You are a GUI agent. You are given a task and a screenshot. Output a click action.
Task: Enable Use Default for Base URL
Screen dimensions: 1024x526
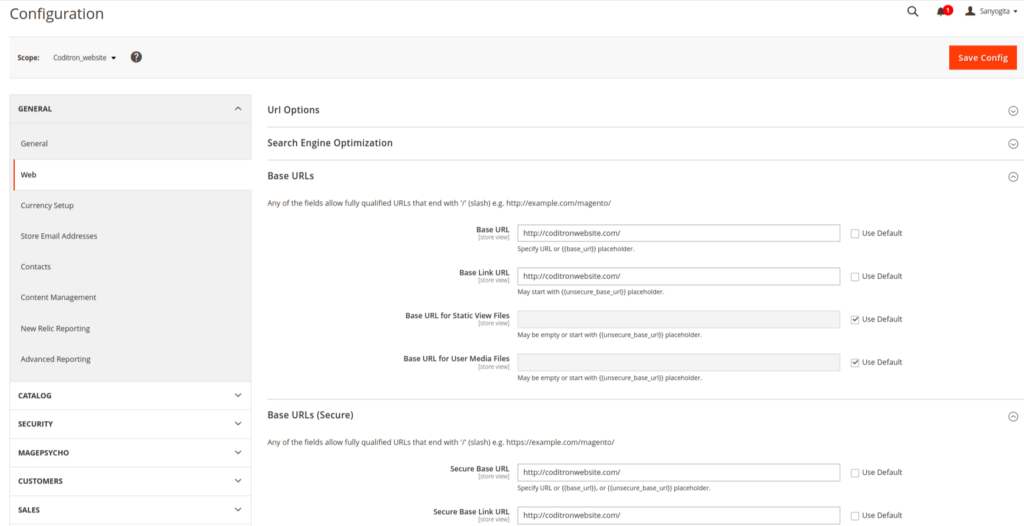pyautogui.click(x=855, y=234)
